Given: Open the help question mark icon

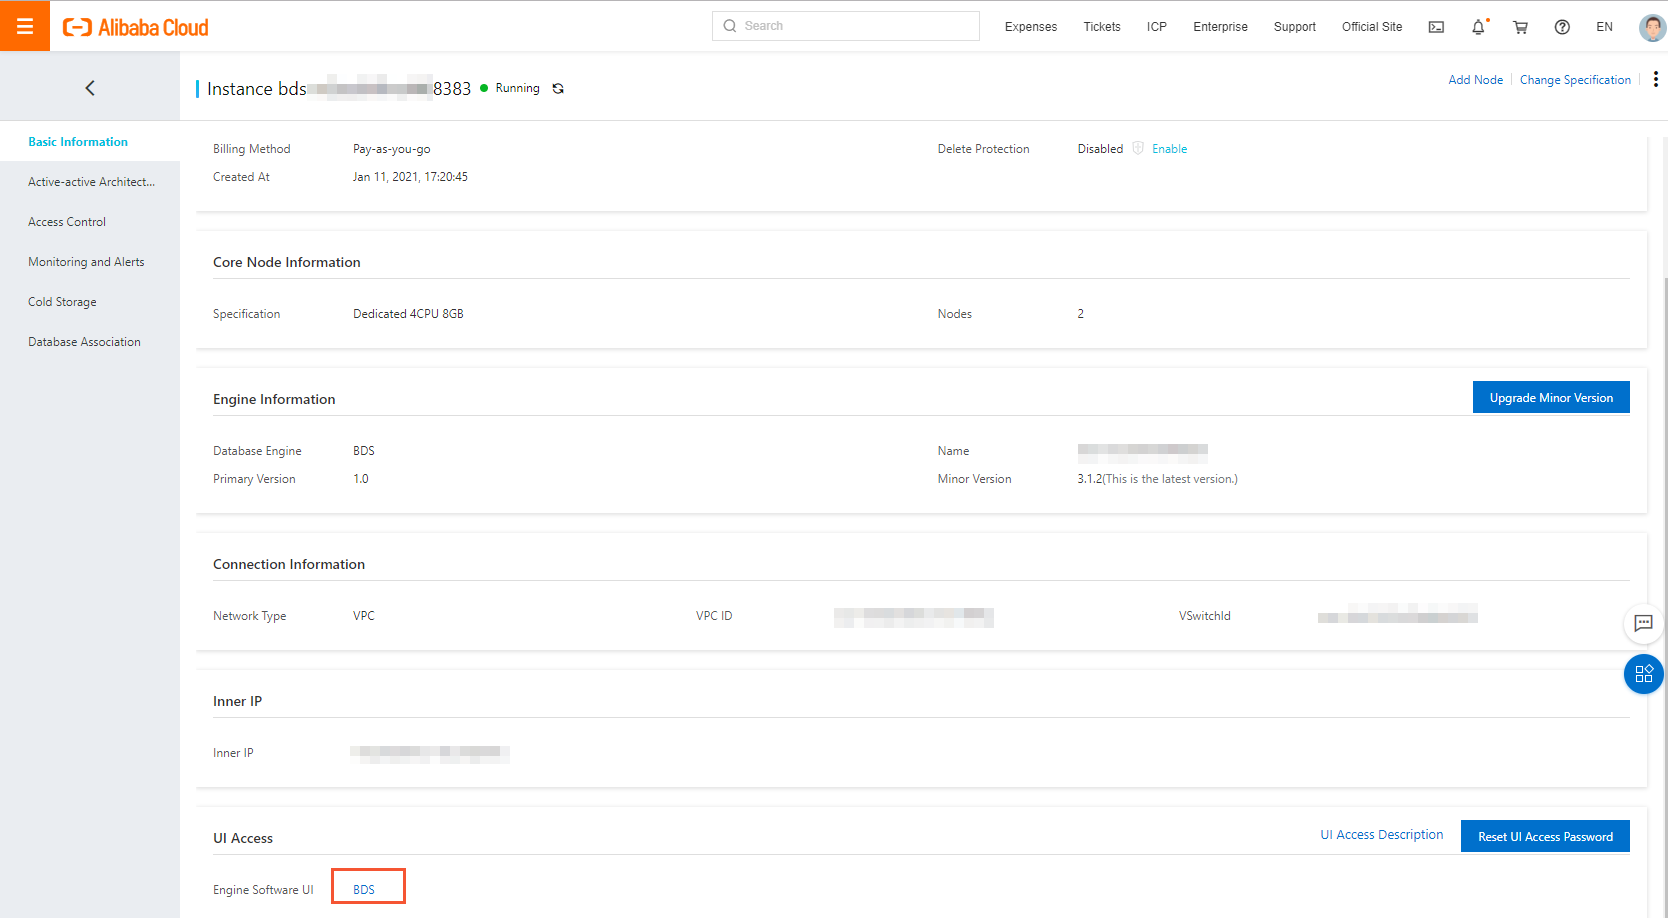Looking at the screenshot, I should [x=1562, y=27].
